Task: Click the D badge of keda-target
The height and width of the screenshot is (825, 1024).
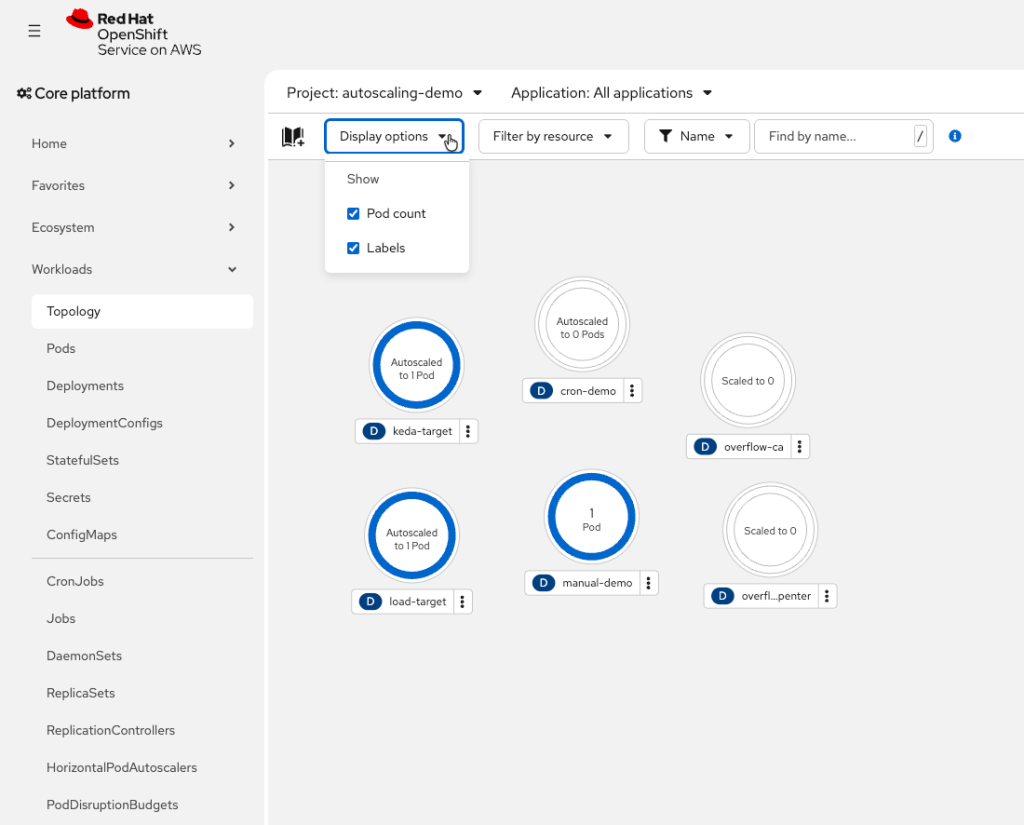Action: (x=374, y=431)
